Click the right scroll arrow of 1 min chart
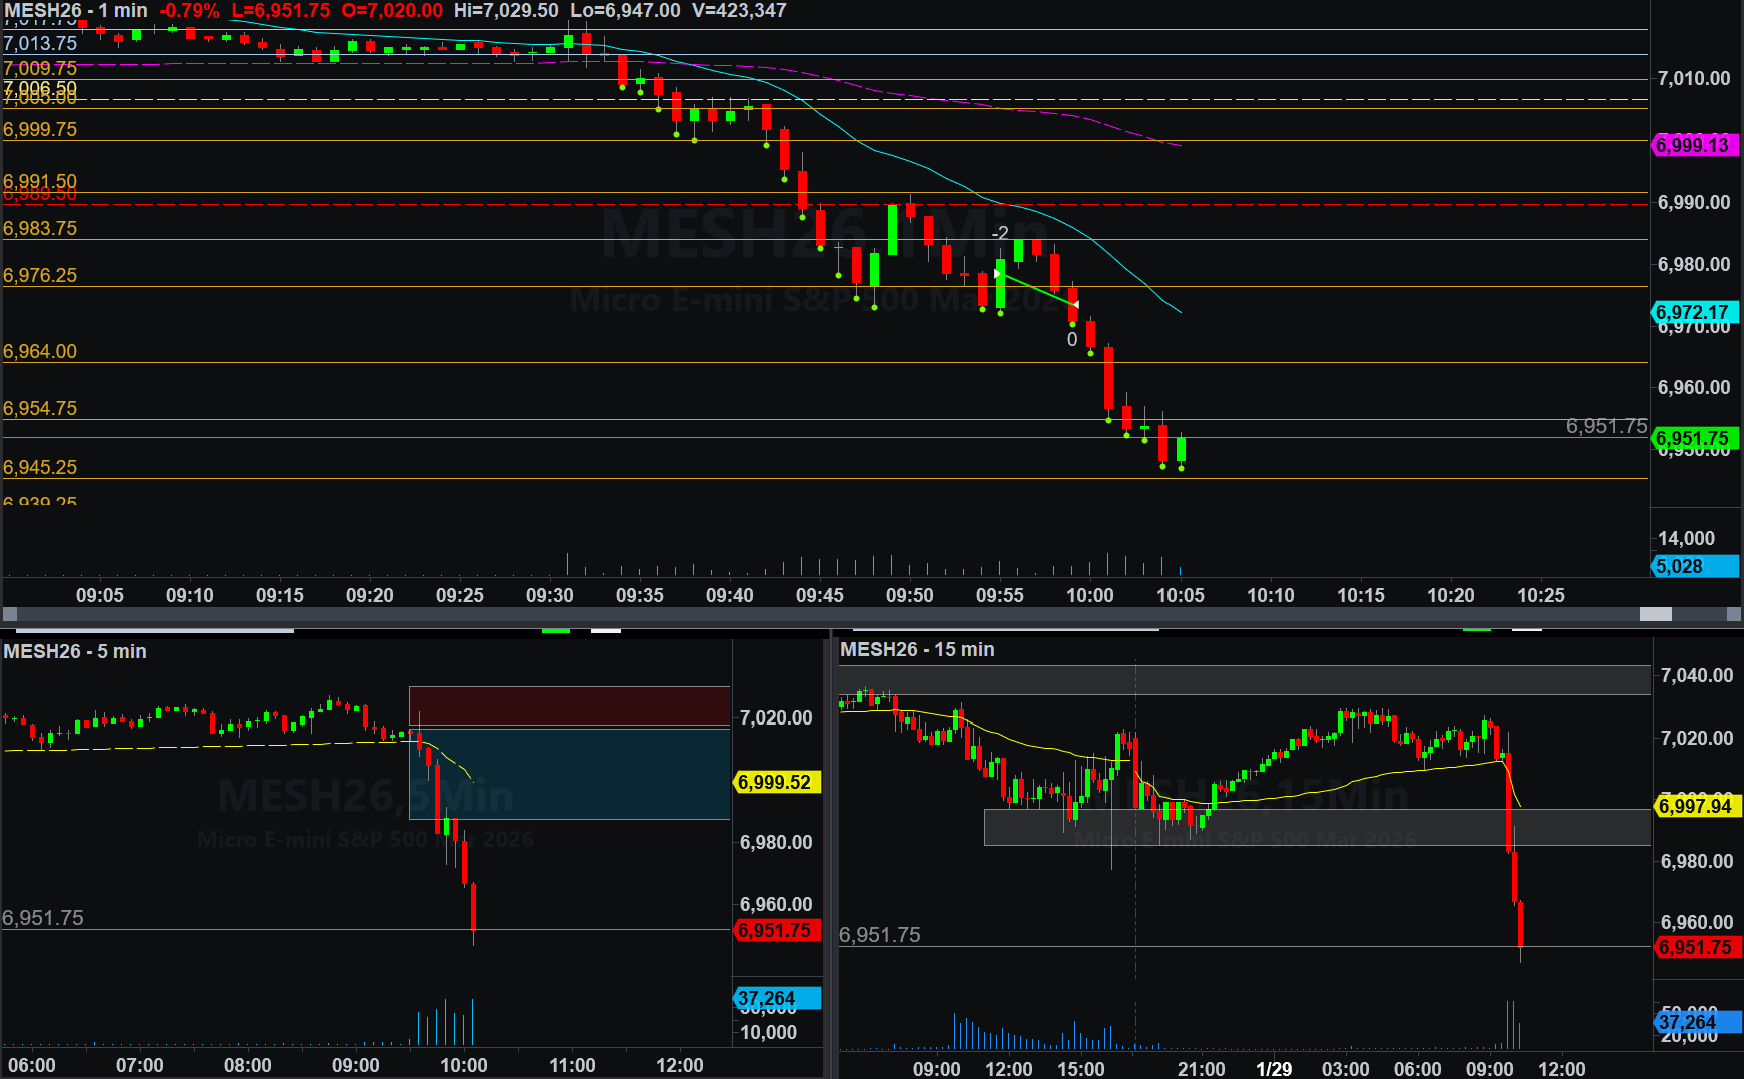Viewport: 1744px width, 1079px height. 1733,614
